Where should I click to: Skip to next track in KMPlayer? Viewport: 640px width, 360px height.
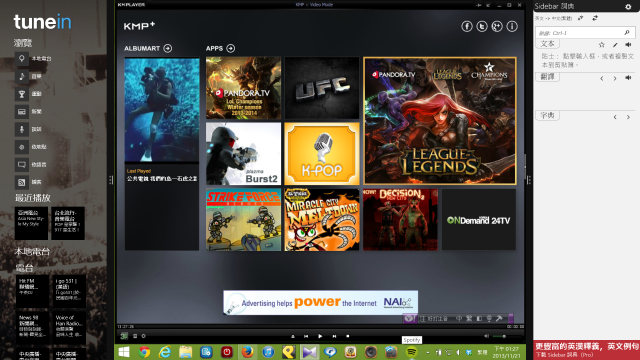tap(334, 336)
